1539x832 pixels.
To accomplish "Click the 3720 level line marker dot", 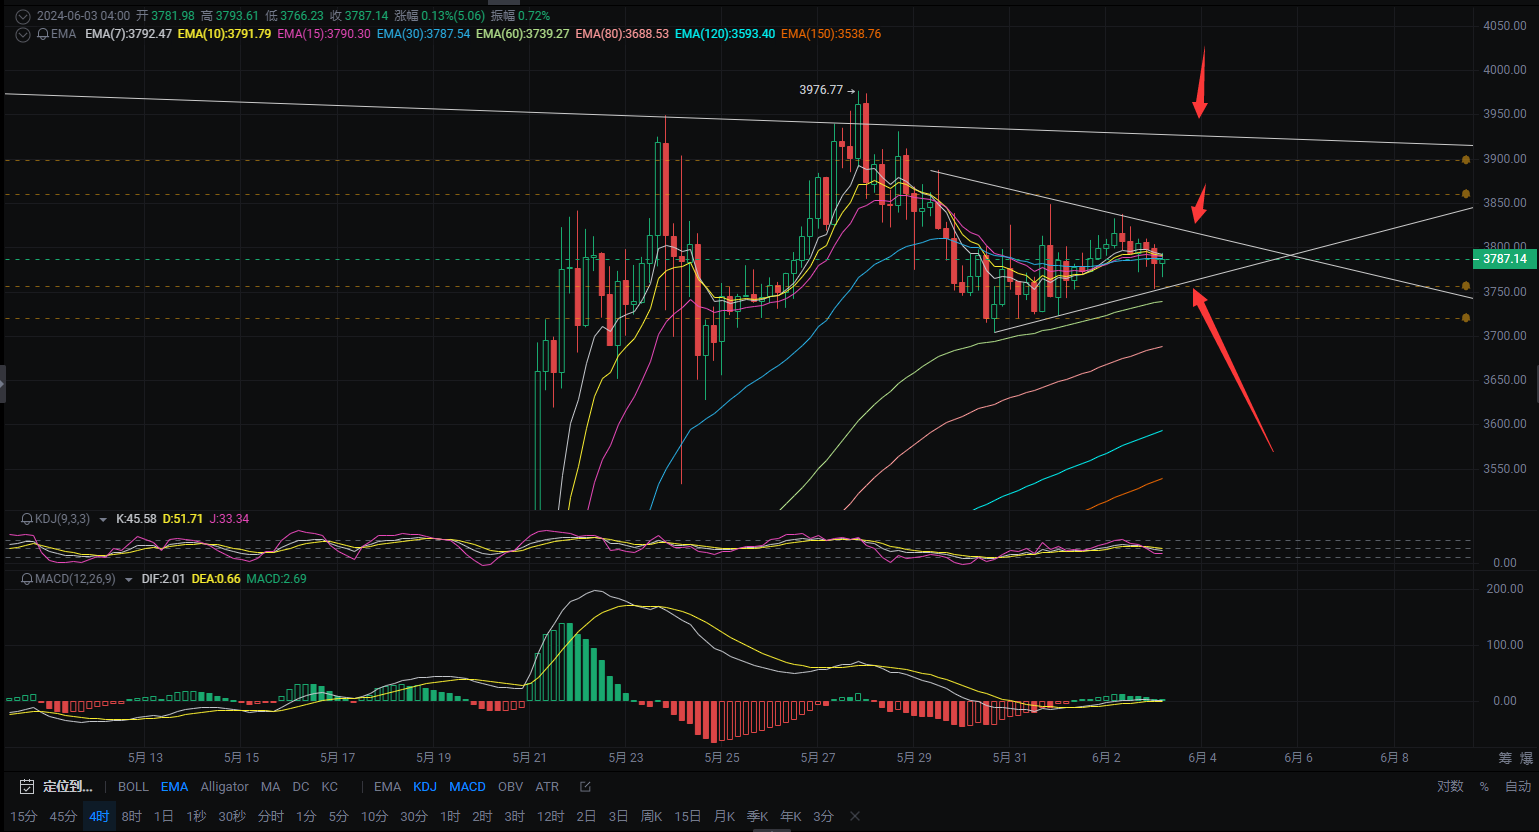I will point(1466,318).
